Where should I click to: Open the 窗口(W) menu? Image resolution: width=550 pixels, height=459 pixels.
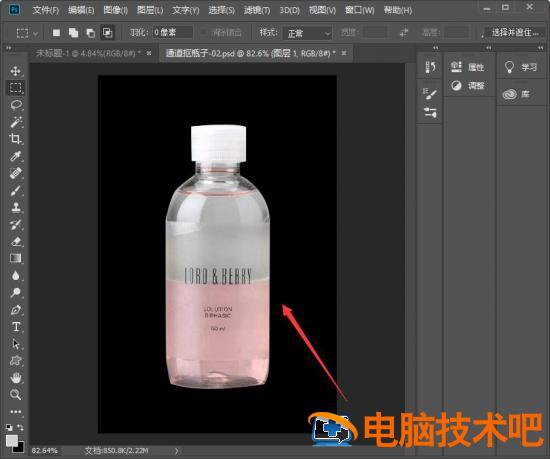360,10
